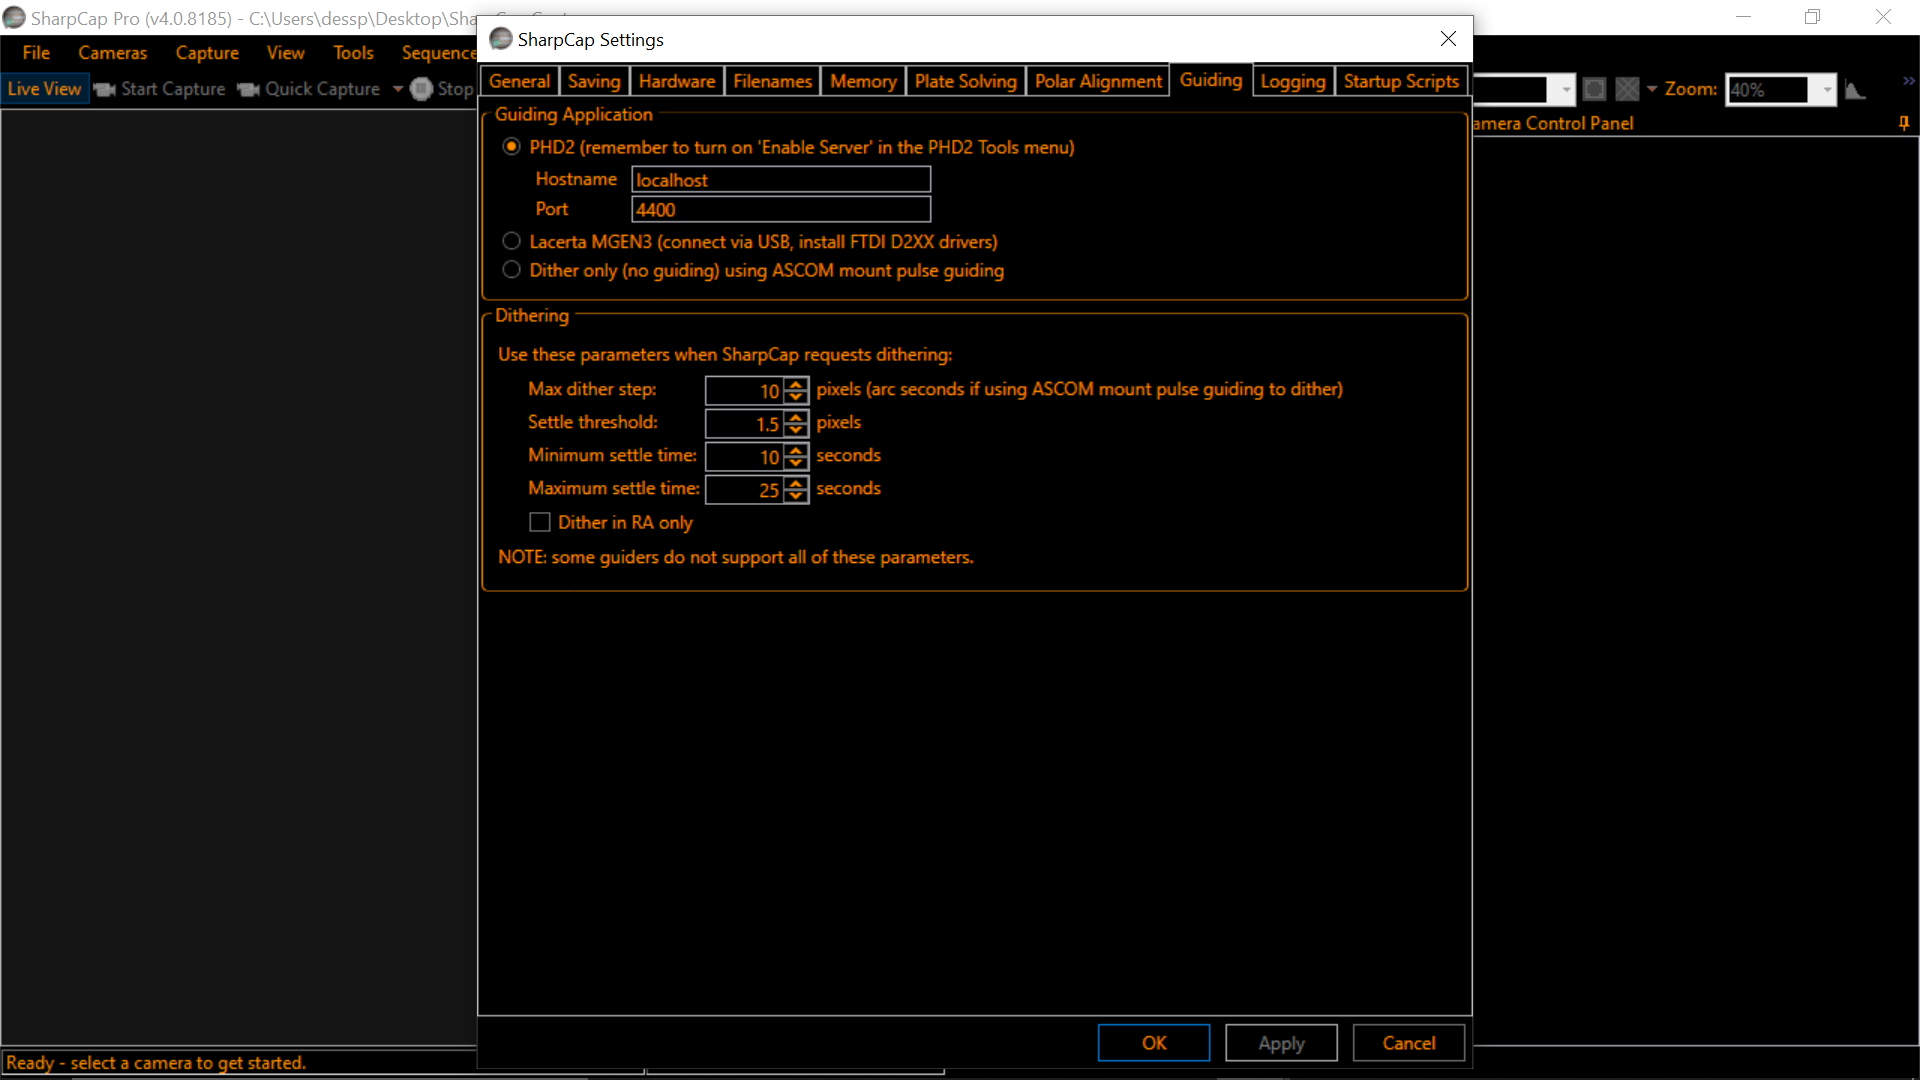Screen dimensions: 1920x1080
Task: Click the Stop capture round icon
Action: (x=421, y=89)
